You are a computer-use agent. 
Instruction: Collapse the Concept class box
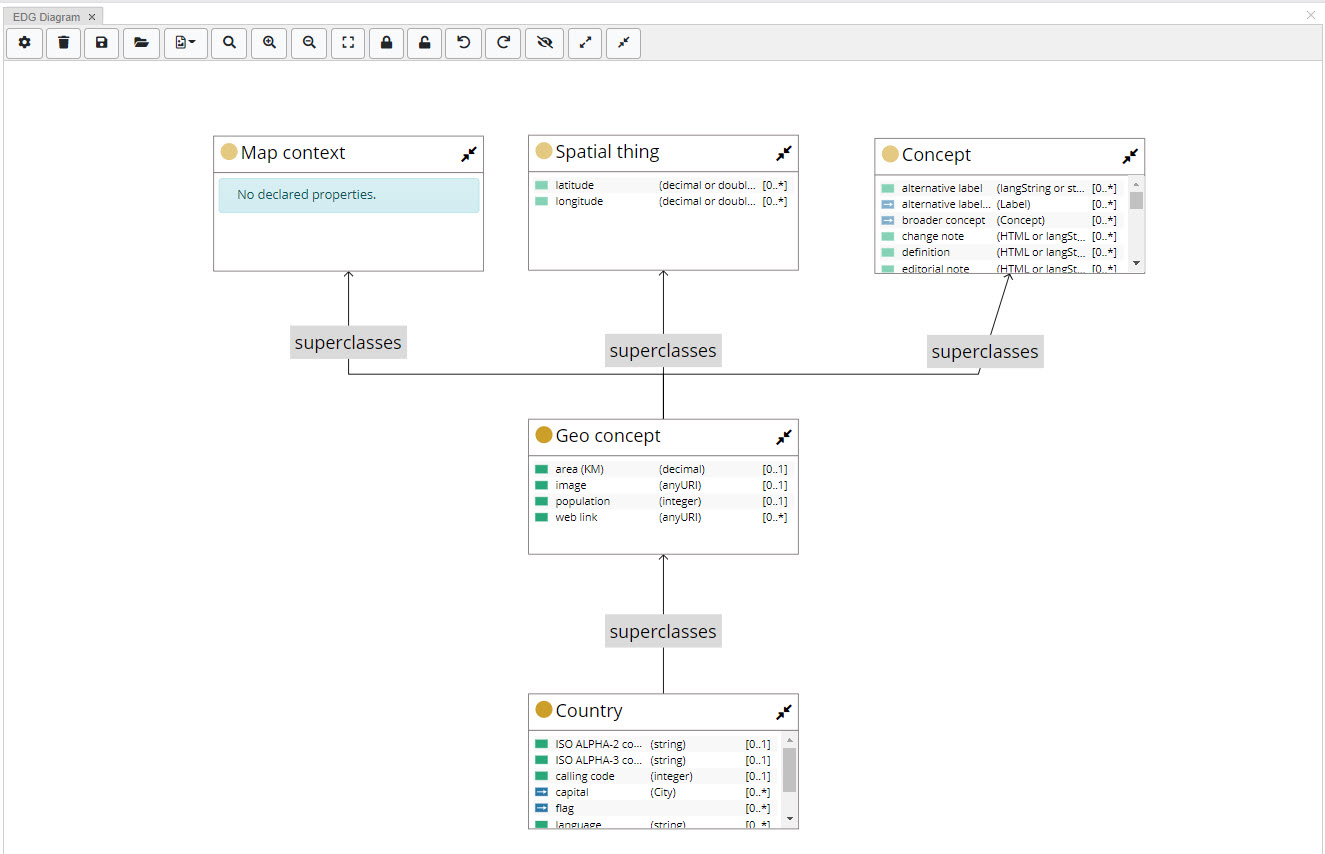tap(1129, 156)
